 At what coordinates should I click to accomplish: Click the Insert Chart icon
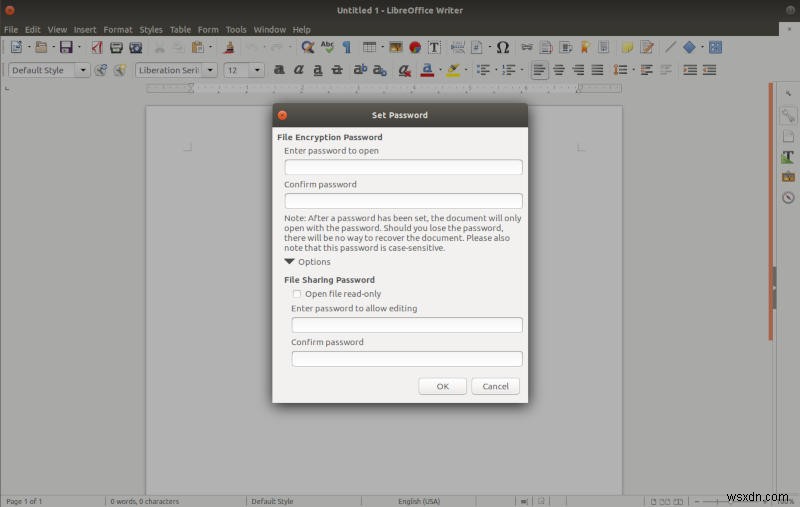pos(415,47)
